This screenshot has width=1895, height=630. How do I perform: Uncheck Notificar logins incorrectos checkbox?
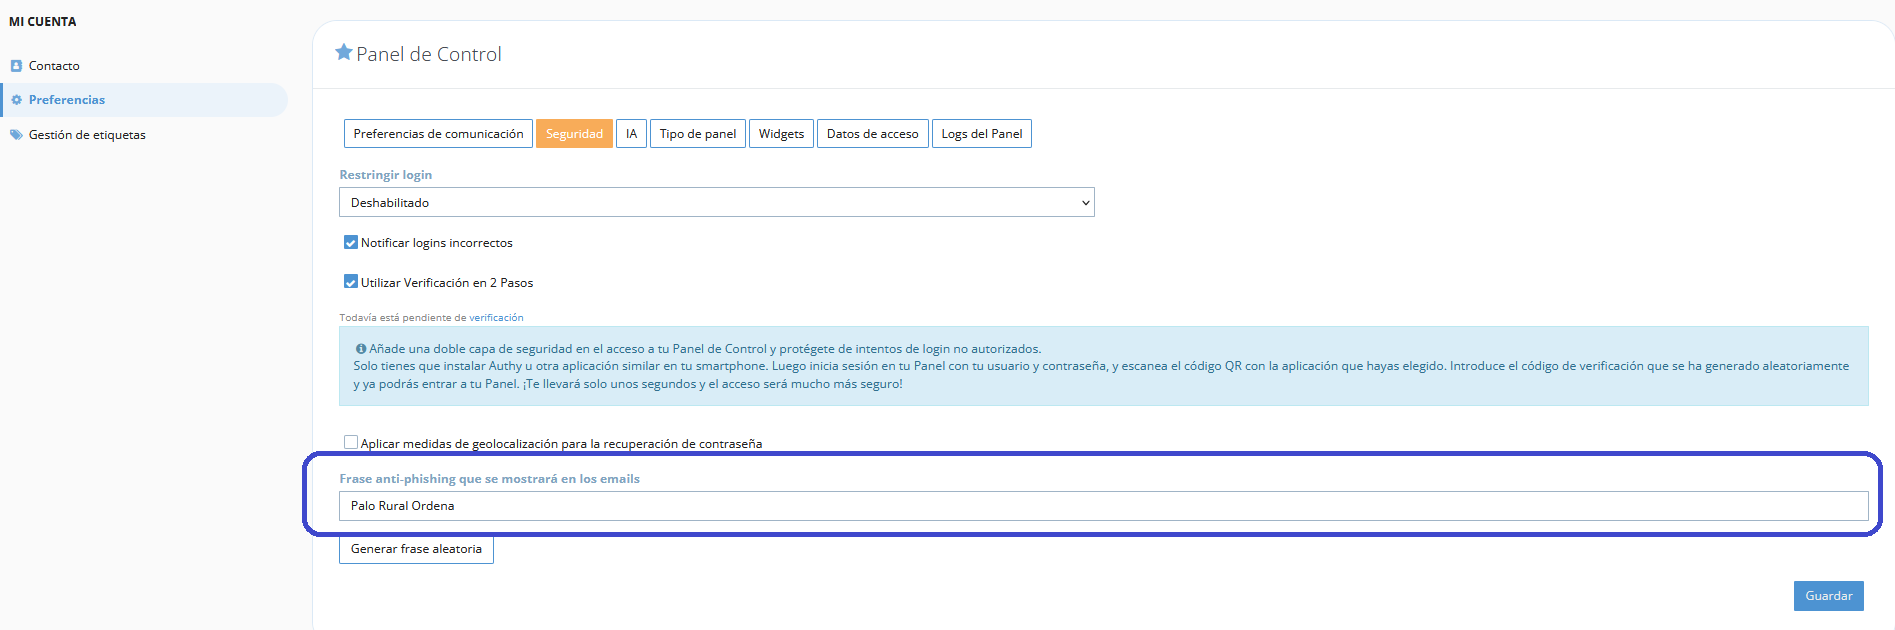point(351,242)
